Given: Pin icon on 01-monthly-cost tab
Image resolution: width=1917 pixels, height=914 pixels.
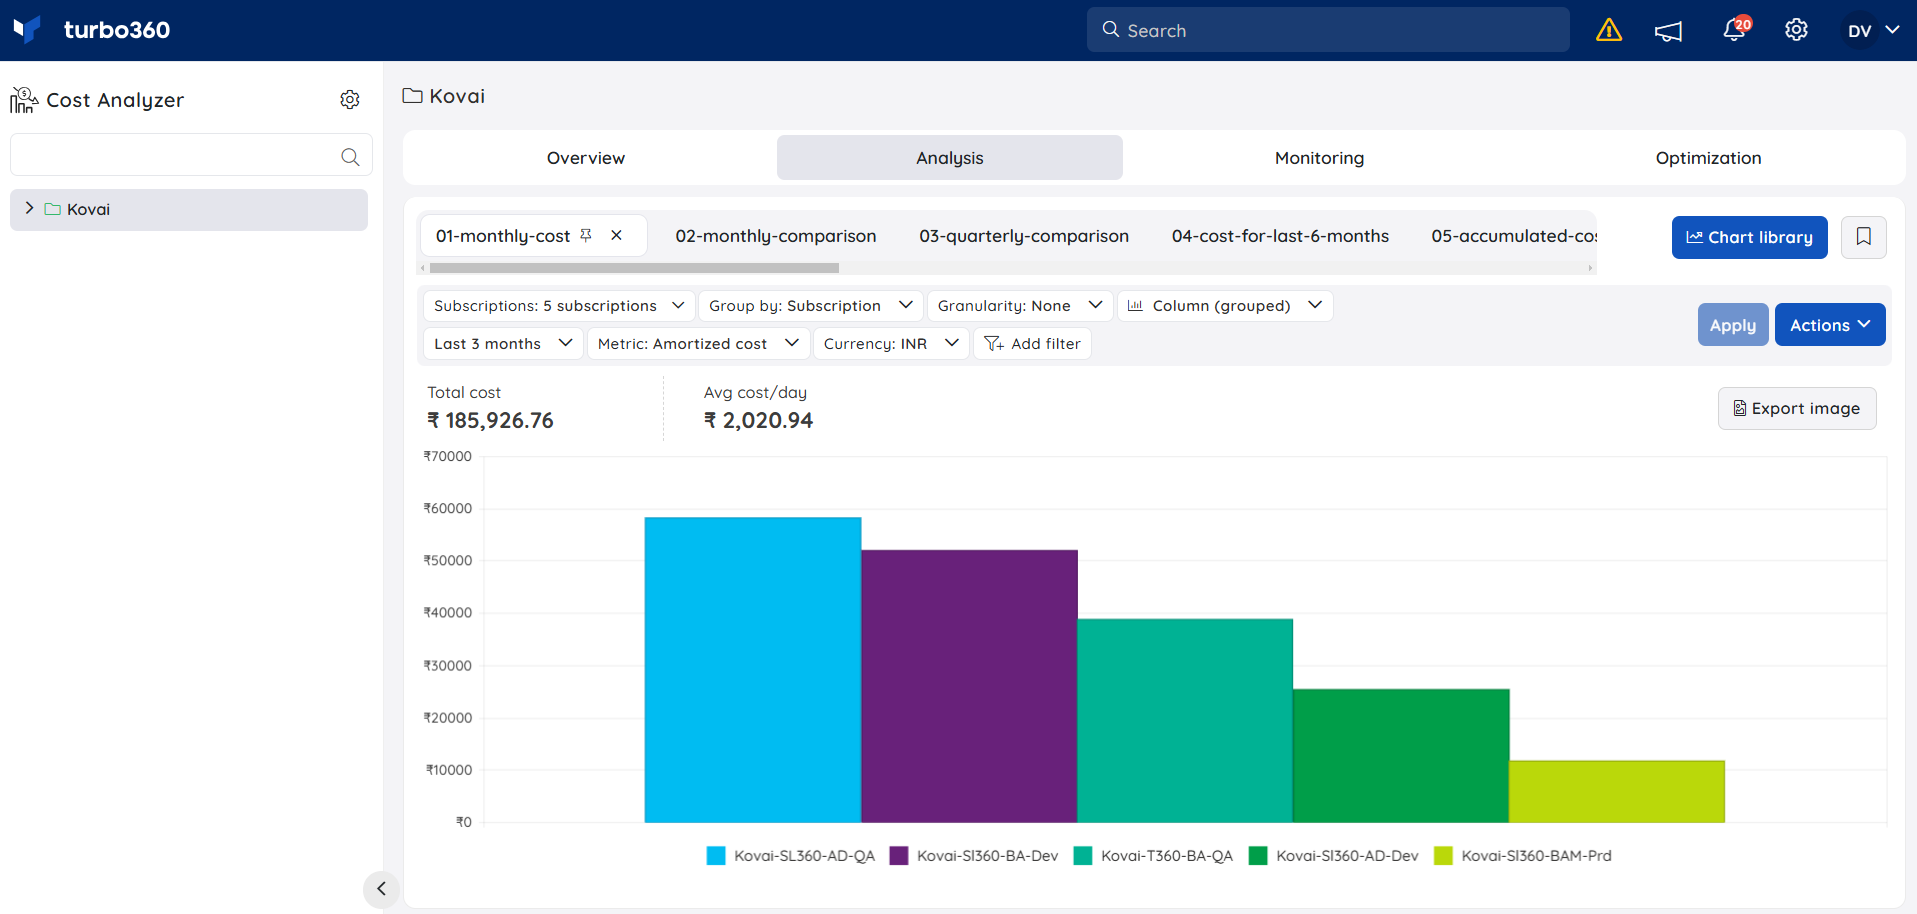Looking at the screenshot, I should click(586, 235).
